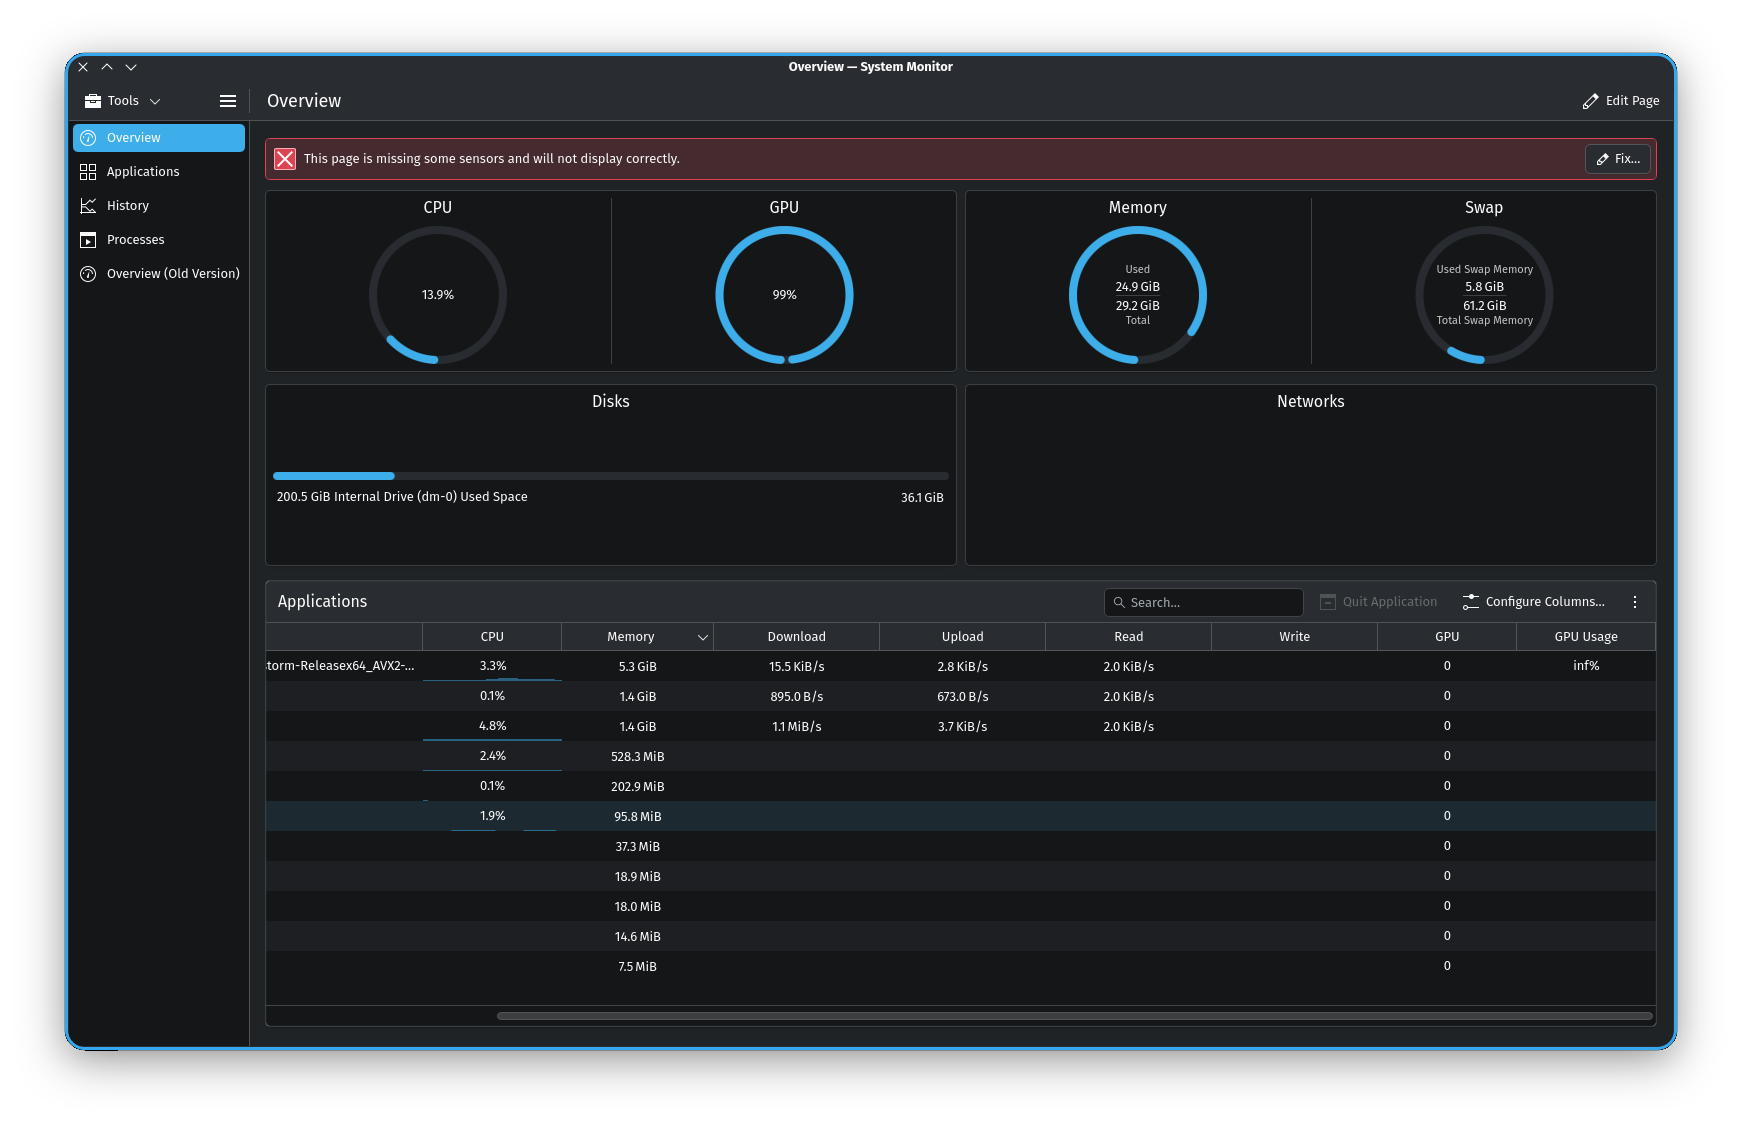Click the horizontal scrollbar under applications table
The height and width of the screenshot is (1127, 1742).
coord(1074,1016)
